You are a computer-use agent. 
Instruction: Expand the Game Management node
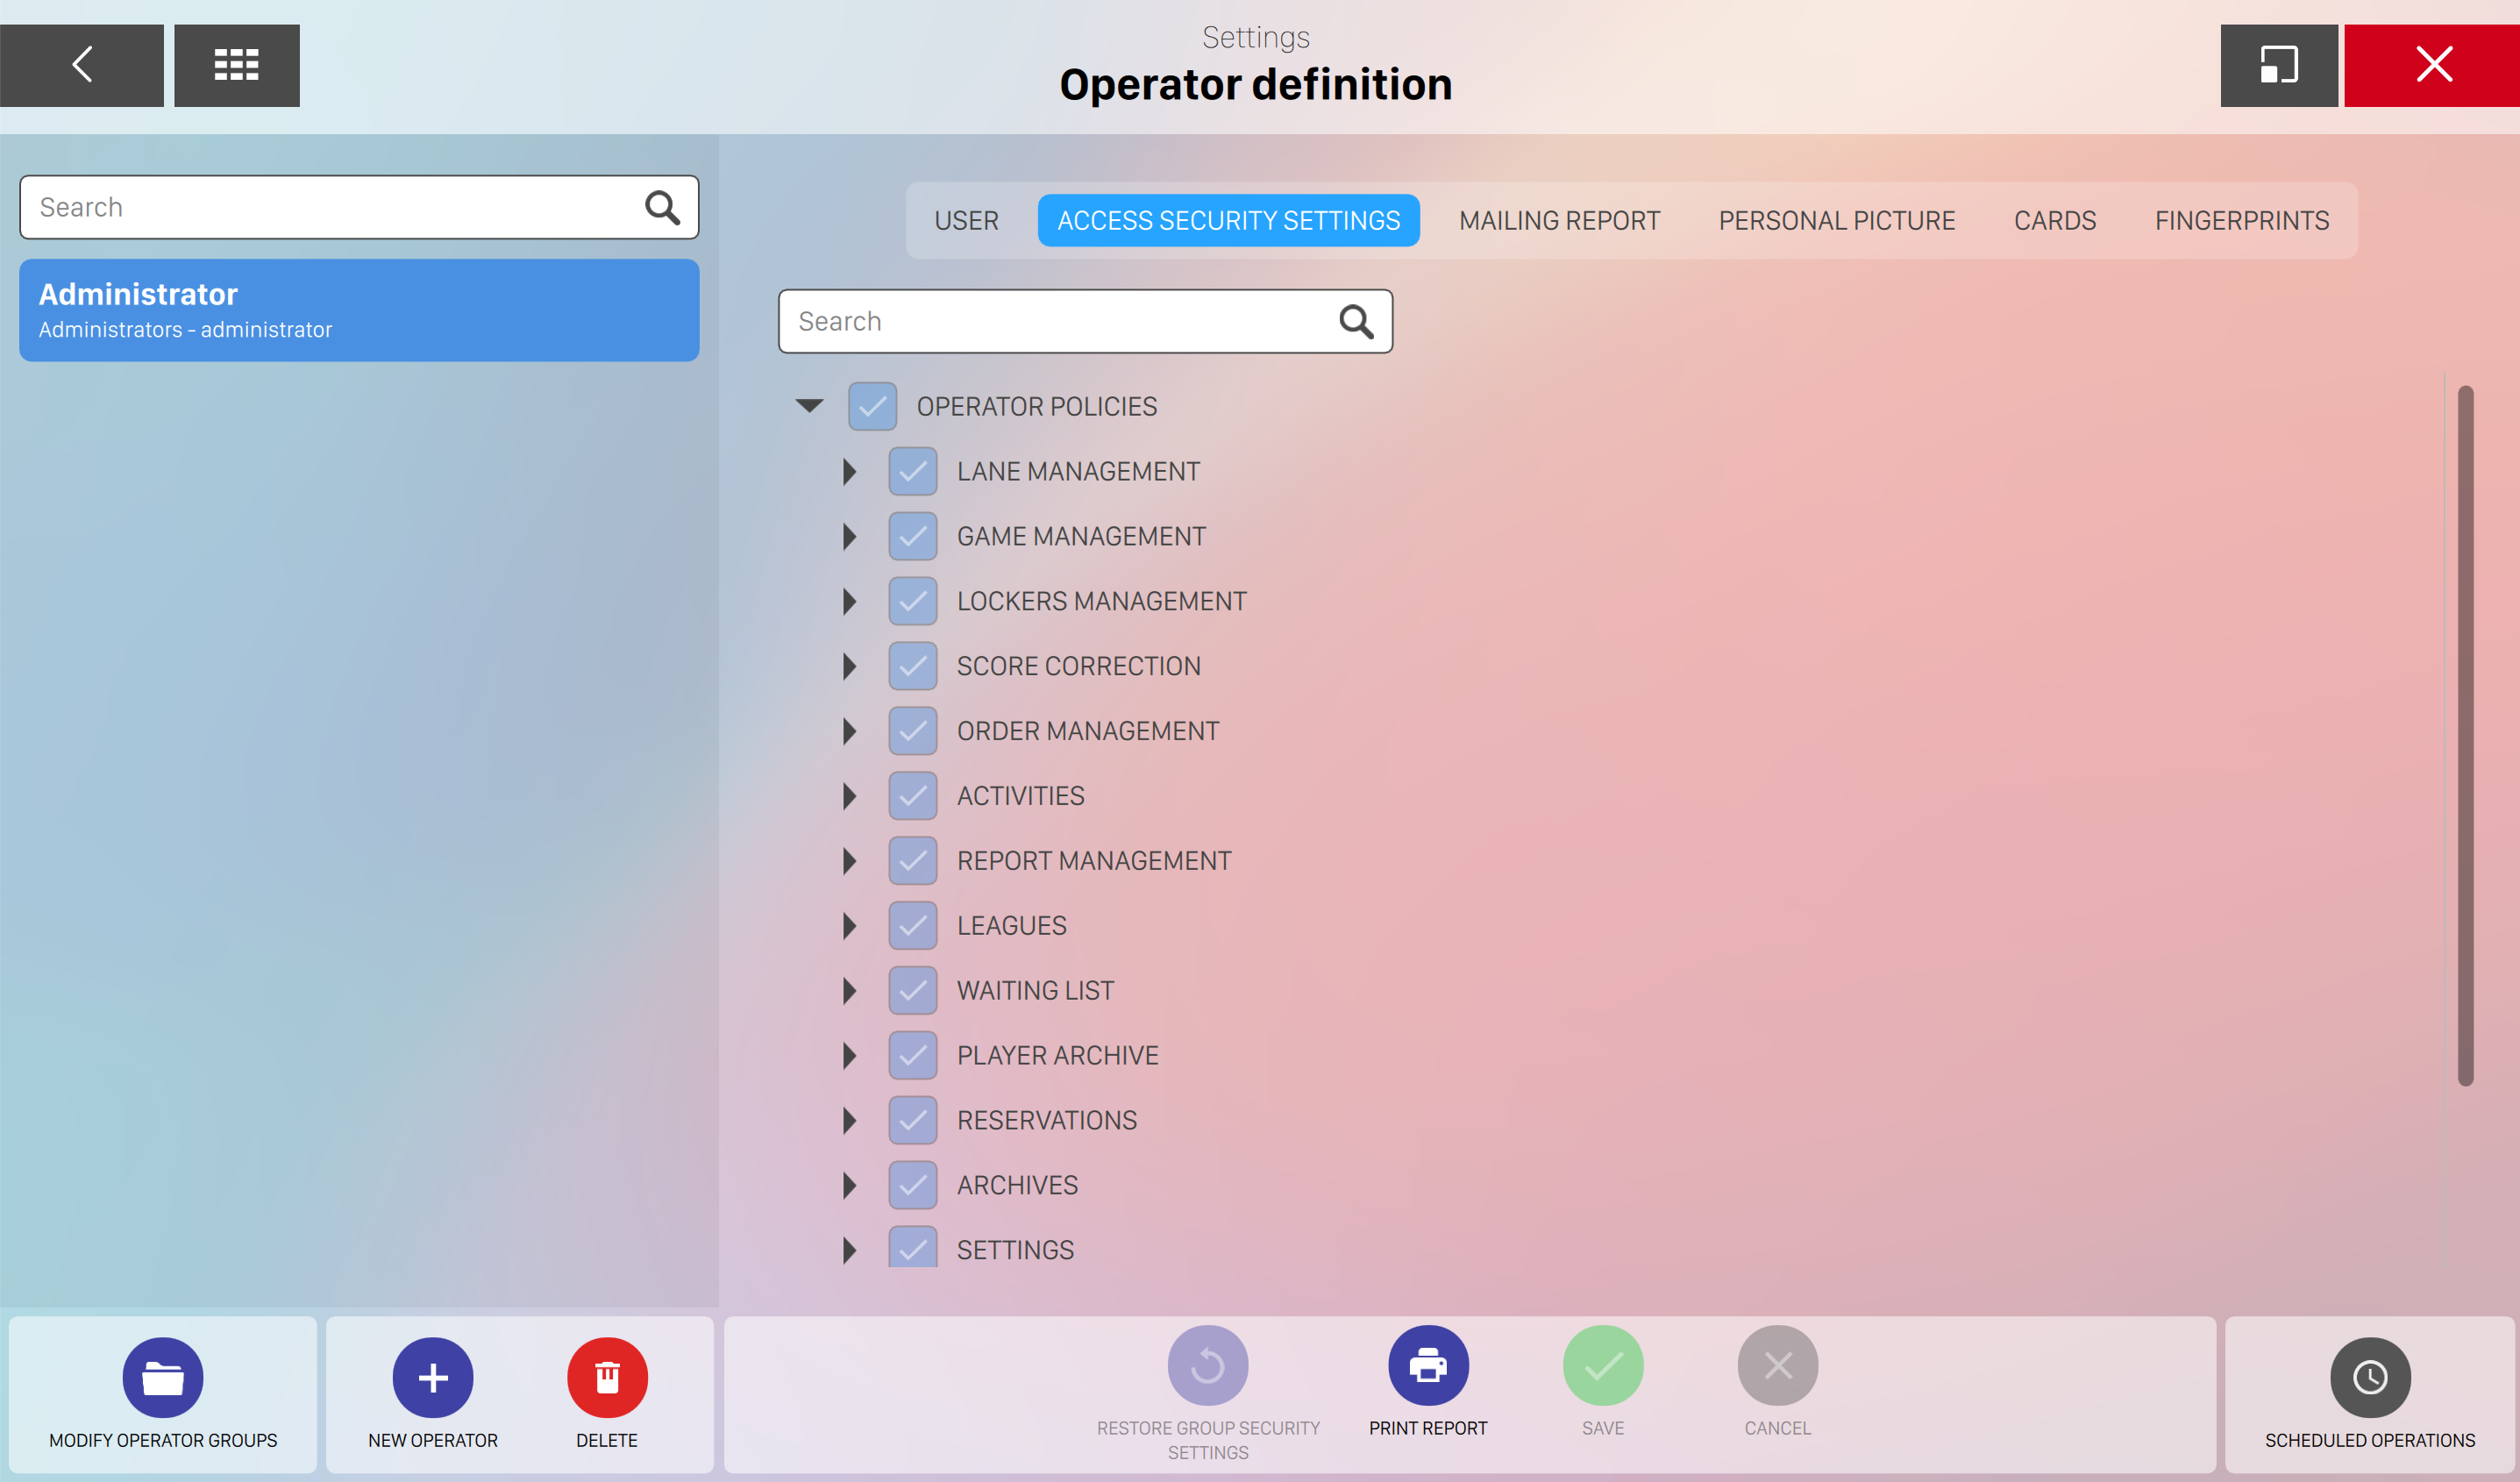(x=849, y=537)
